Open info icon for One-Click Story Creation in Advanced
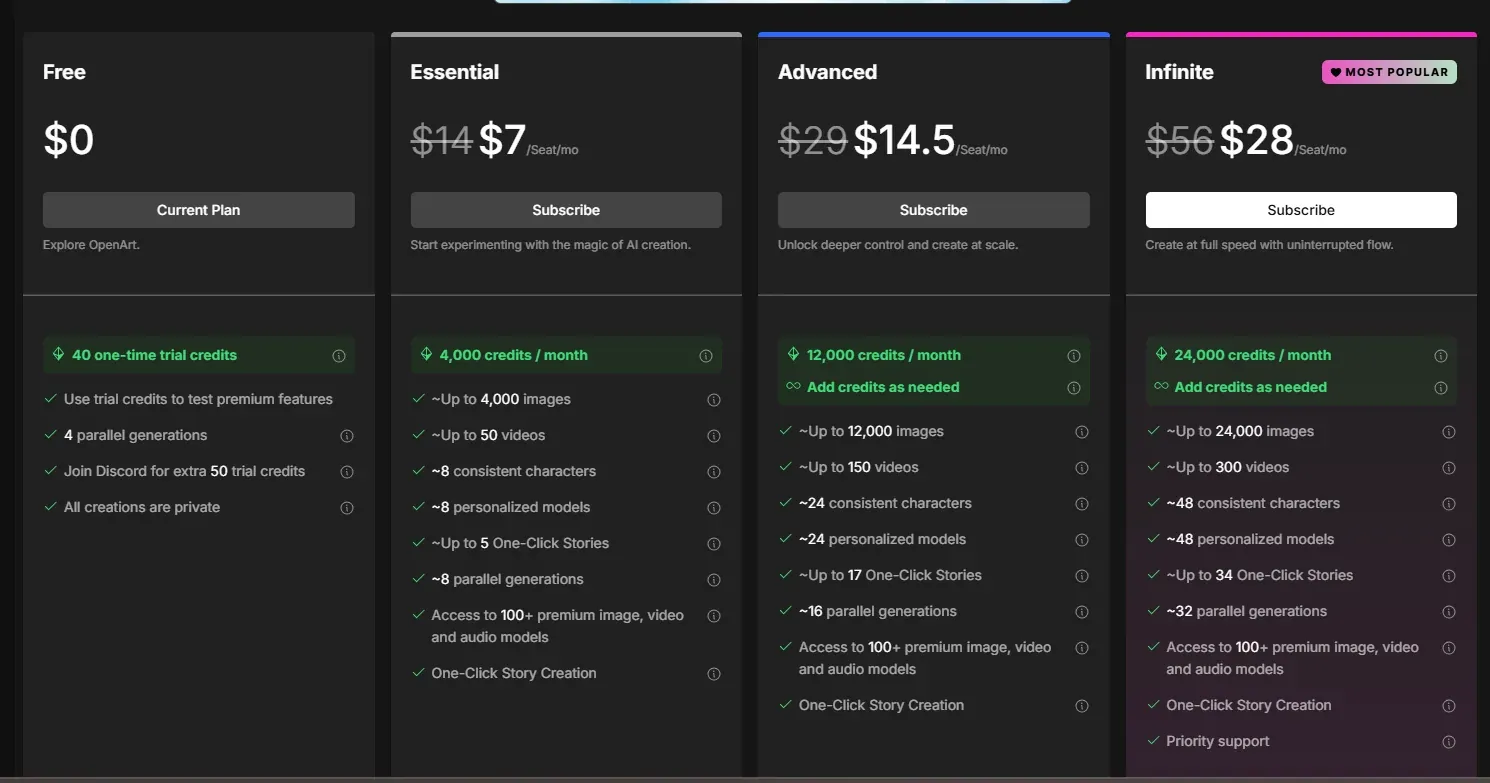 [x=1081, y=705]
